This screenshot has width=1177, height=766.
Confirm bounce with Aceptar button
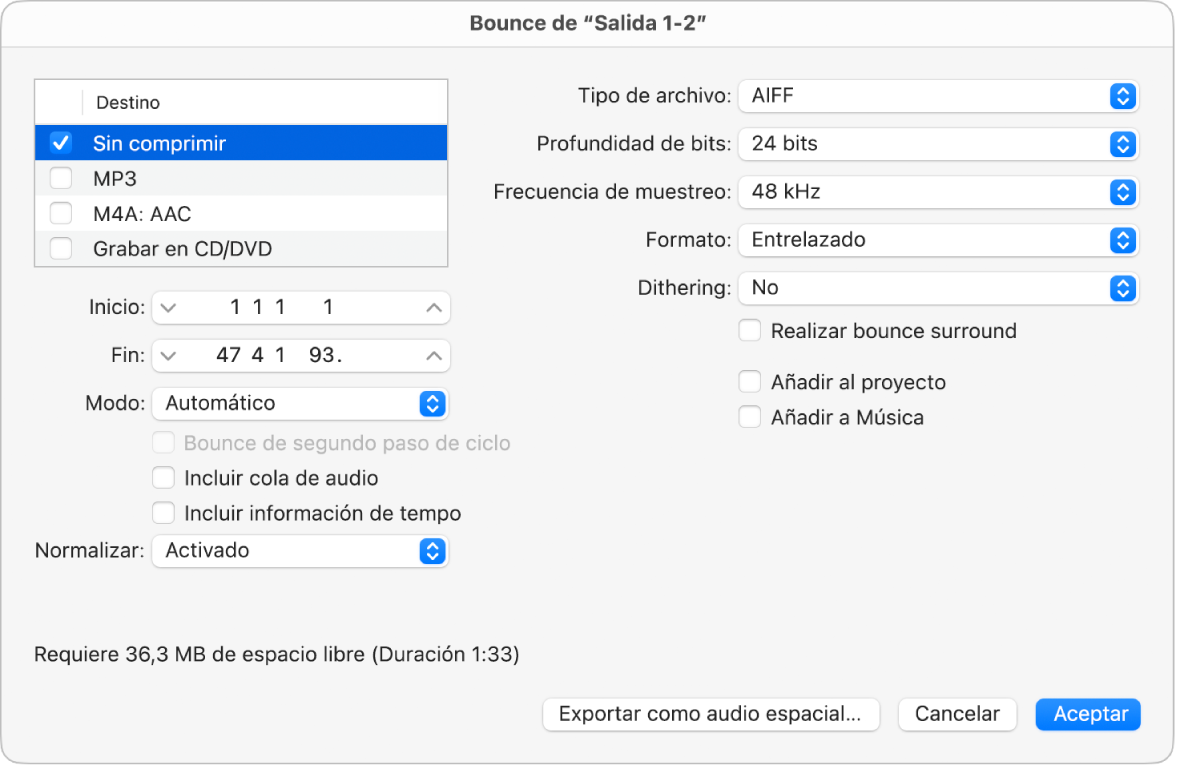pyautogui.click(x=1089, y=714)
